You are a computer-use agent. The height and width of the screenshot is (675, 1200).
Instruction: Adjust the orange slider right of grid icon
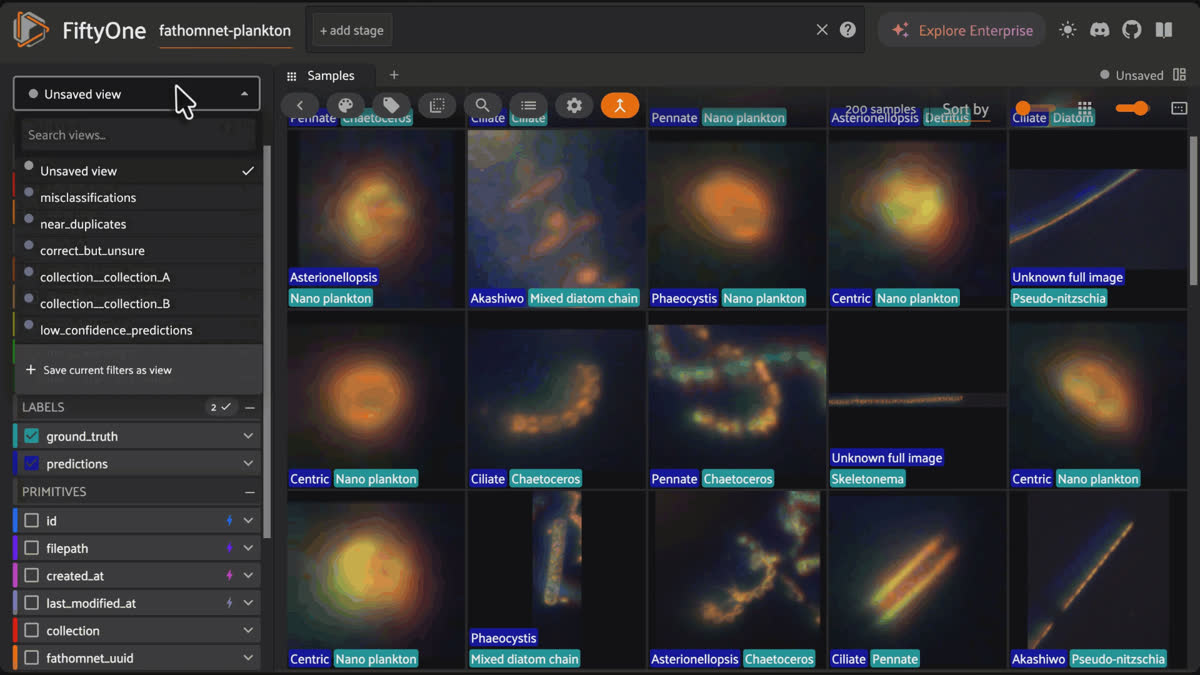tap(1132, 108)
